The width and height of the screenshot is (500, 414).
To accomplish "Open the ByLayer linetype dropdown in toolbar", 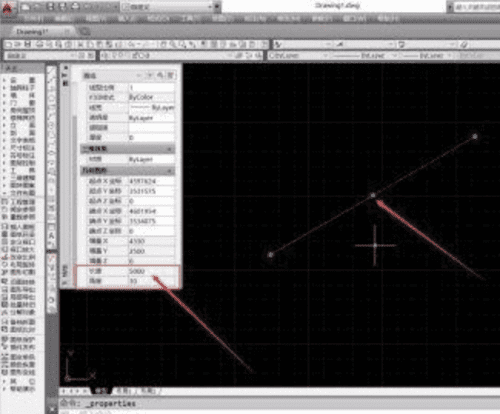I will point(362,56).
